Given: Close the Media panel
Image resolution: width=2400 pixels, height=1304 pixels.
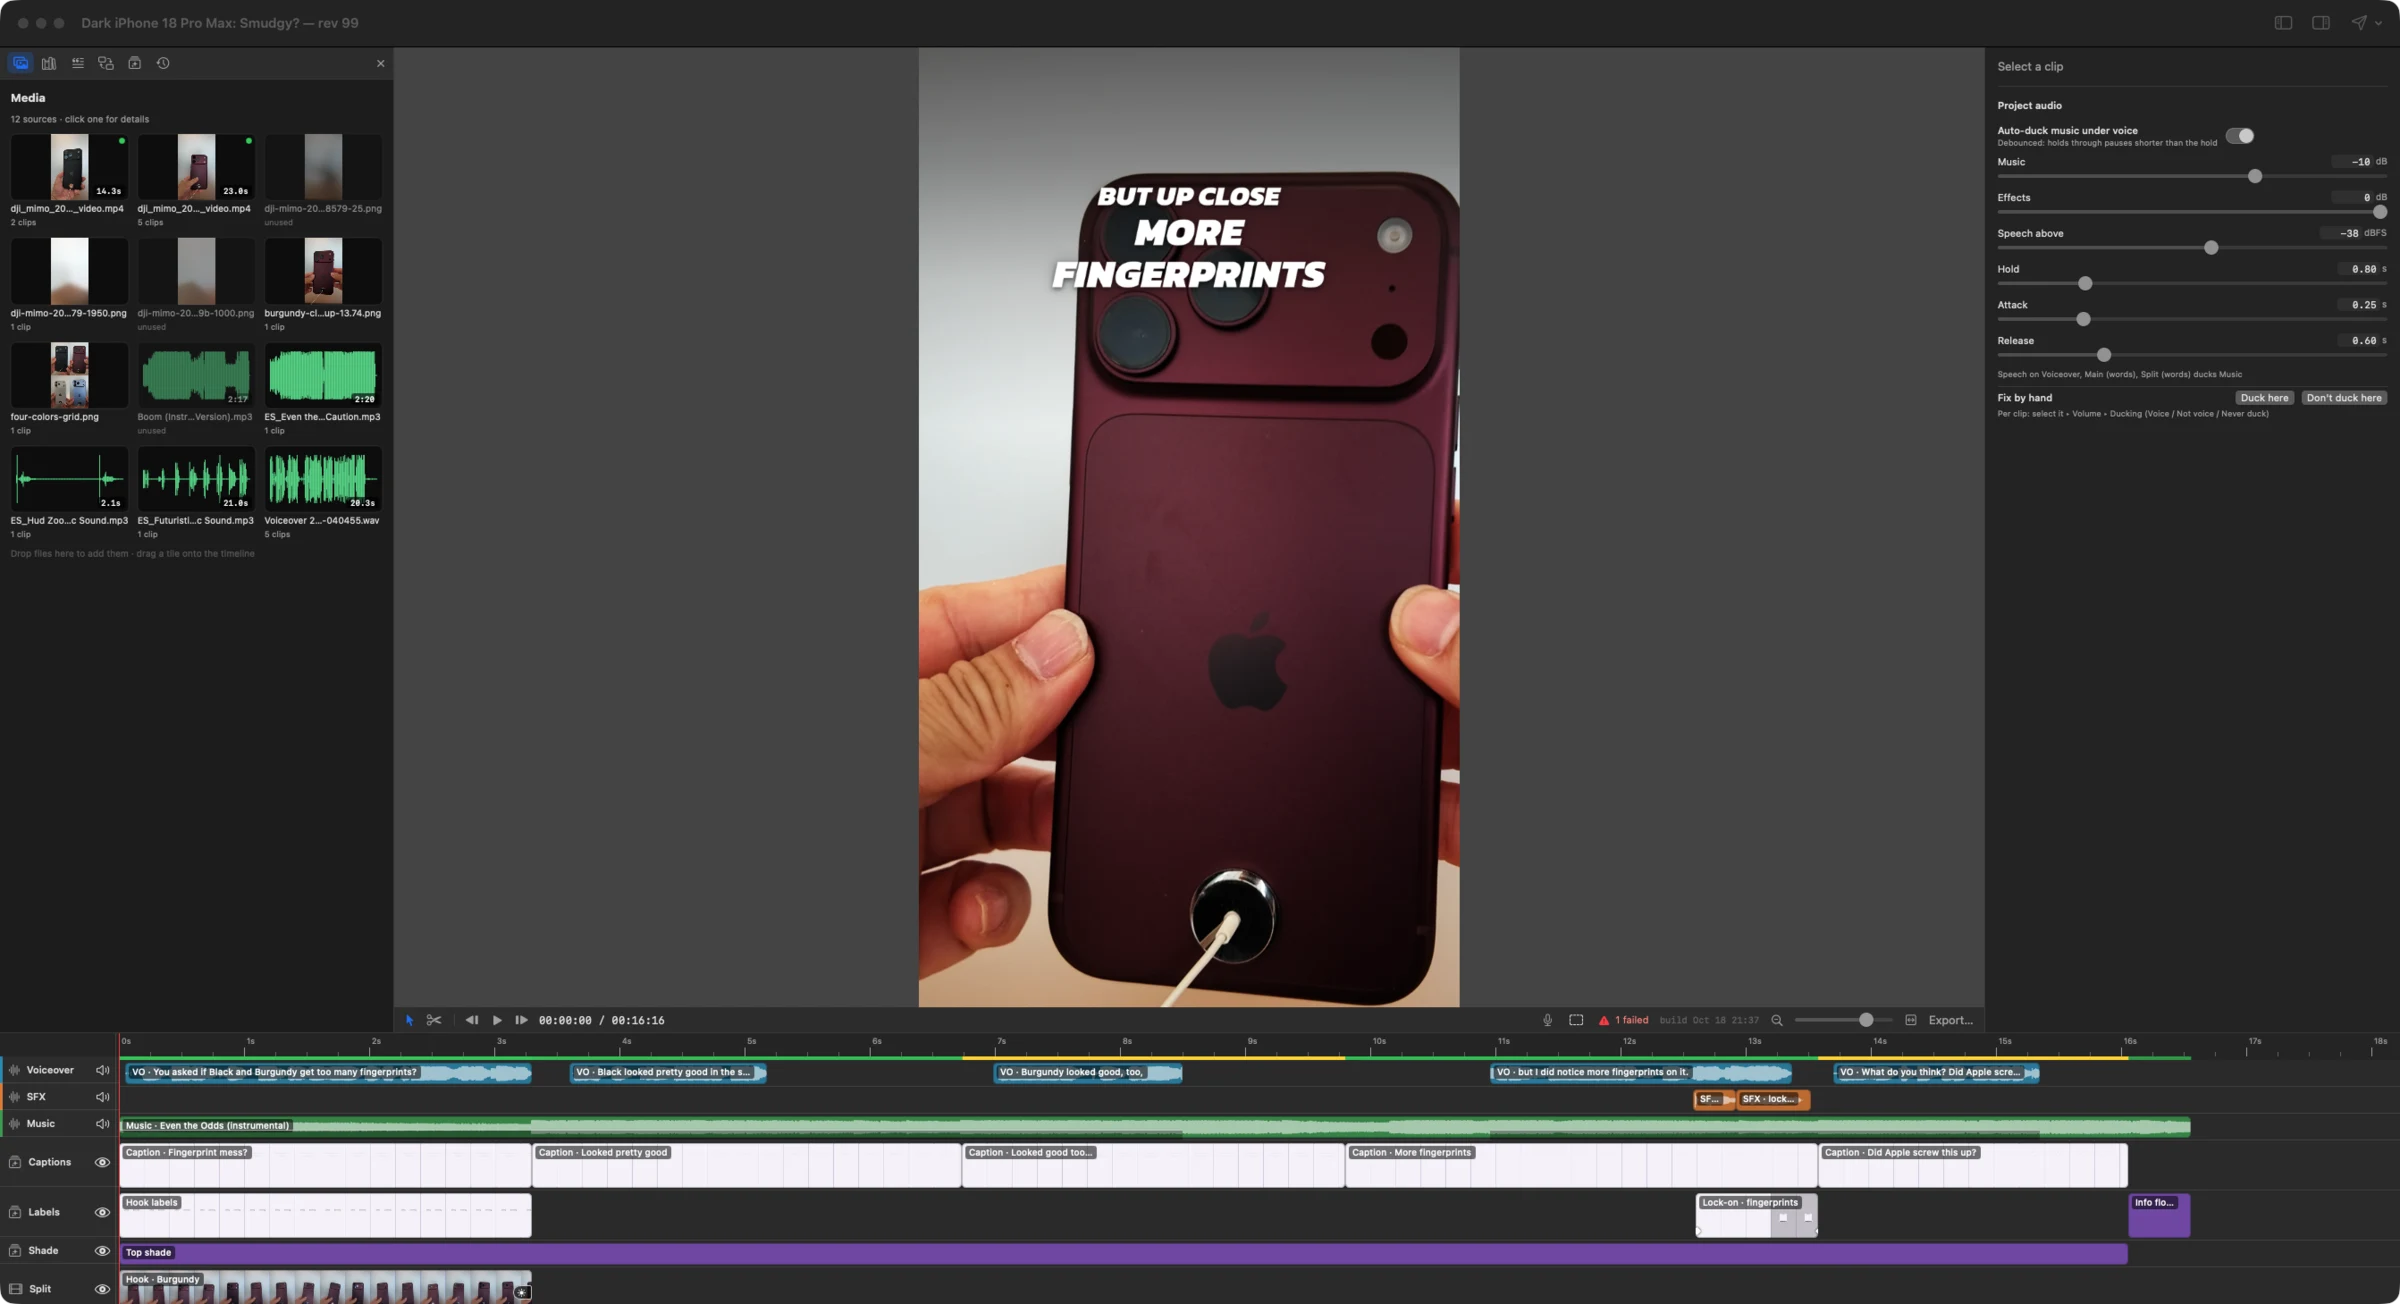Looking at the screenshot, I should coord(380,63).
